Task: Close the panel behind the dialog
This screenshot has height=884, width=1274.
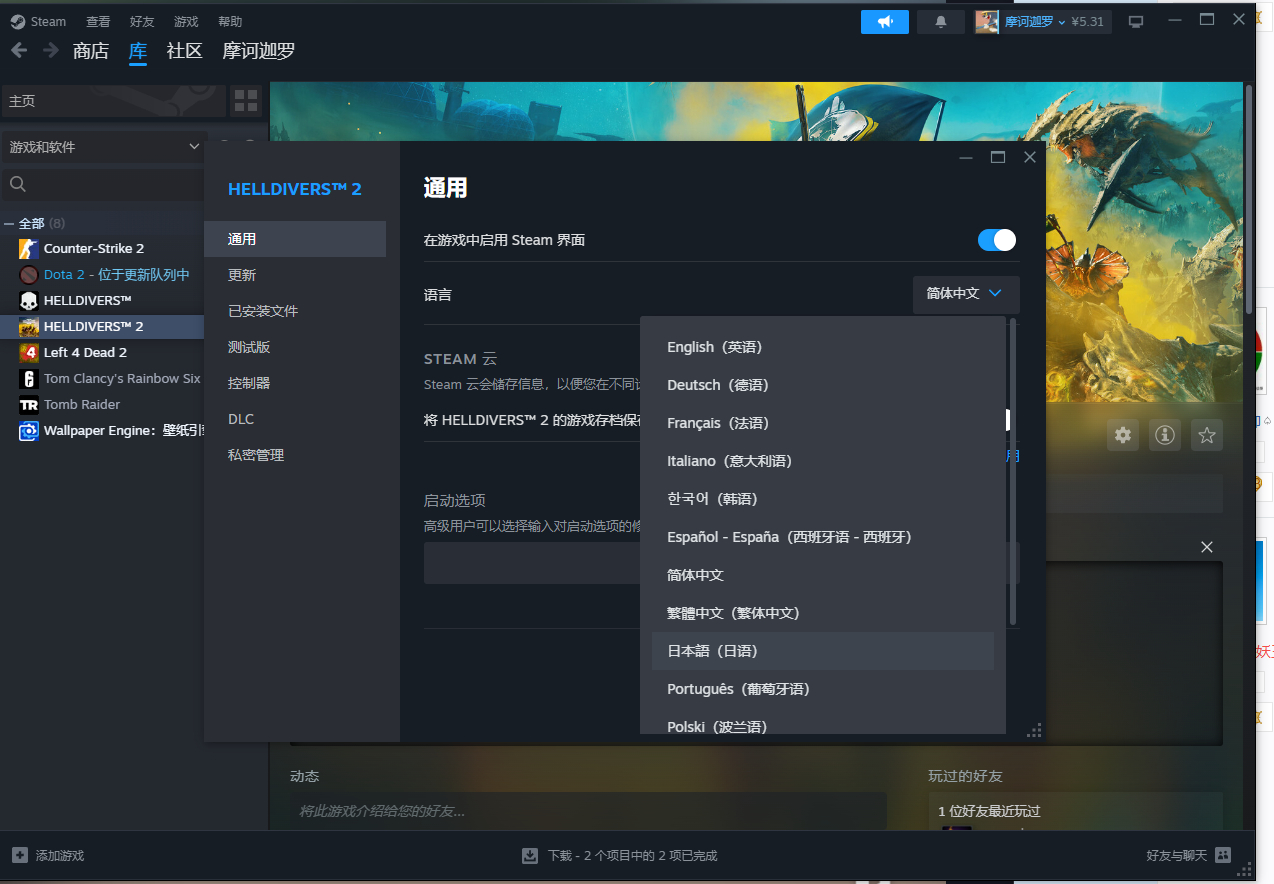Action: pos(1207,547)
